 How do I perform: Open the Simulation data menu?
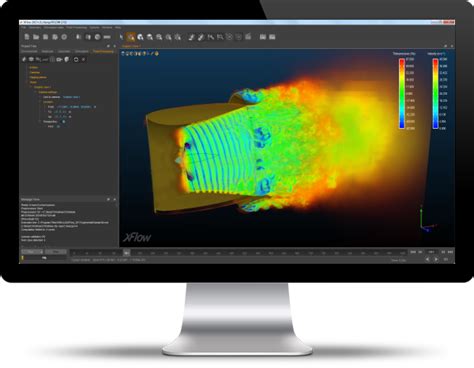pos(54,27)
